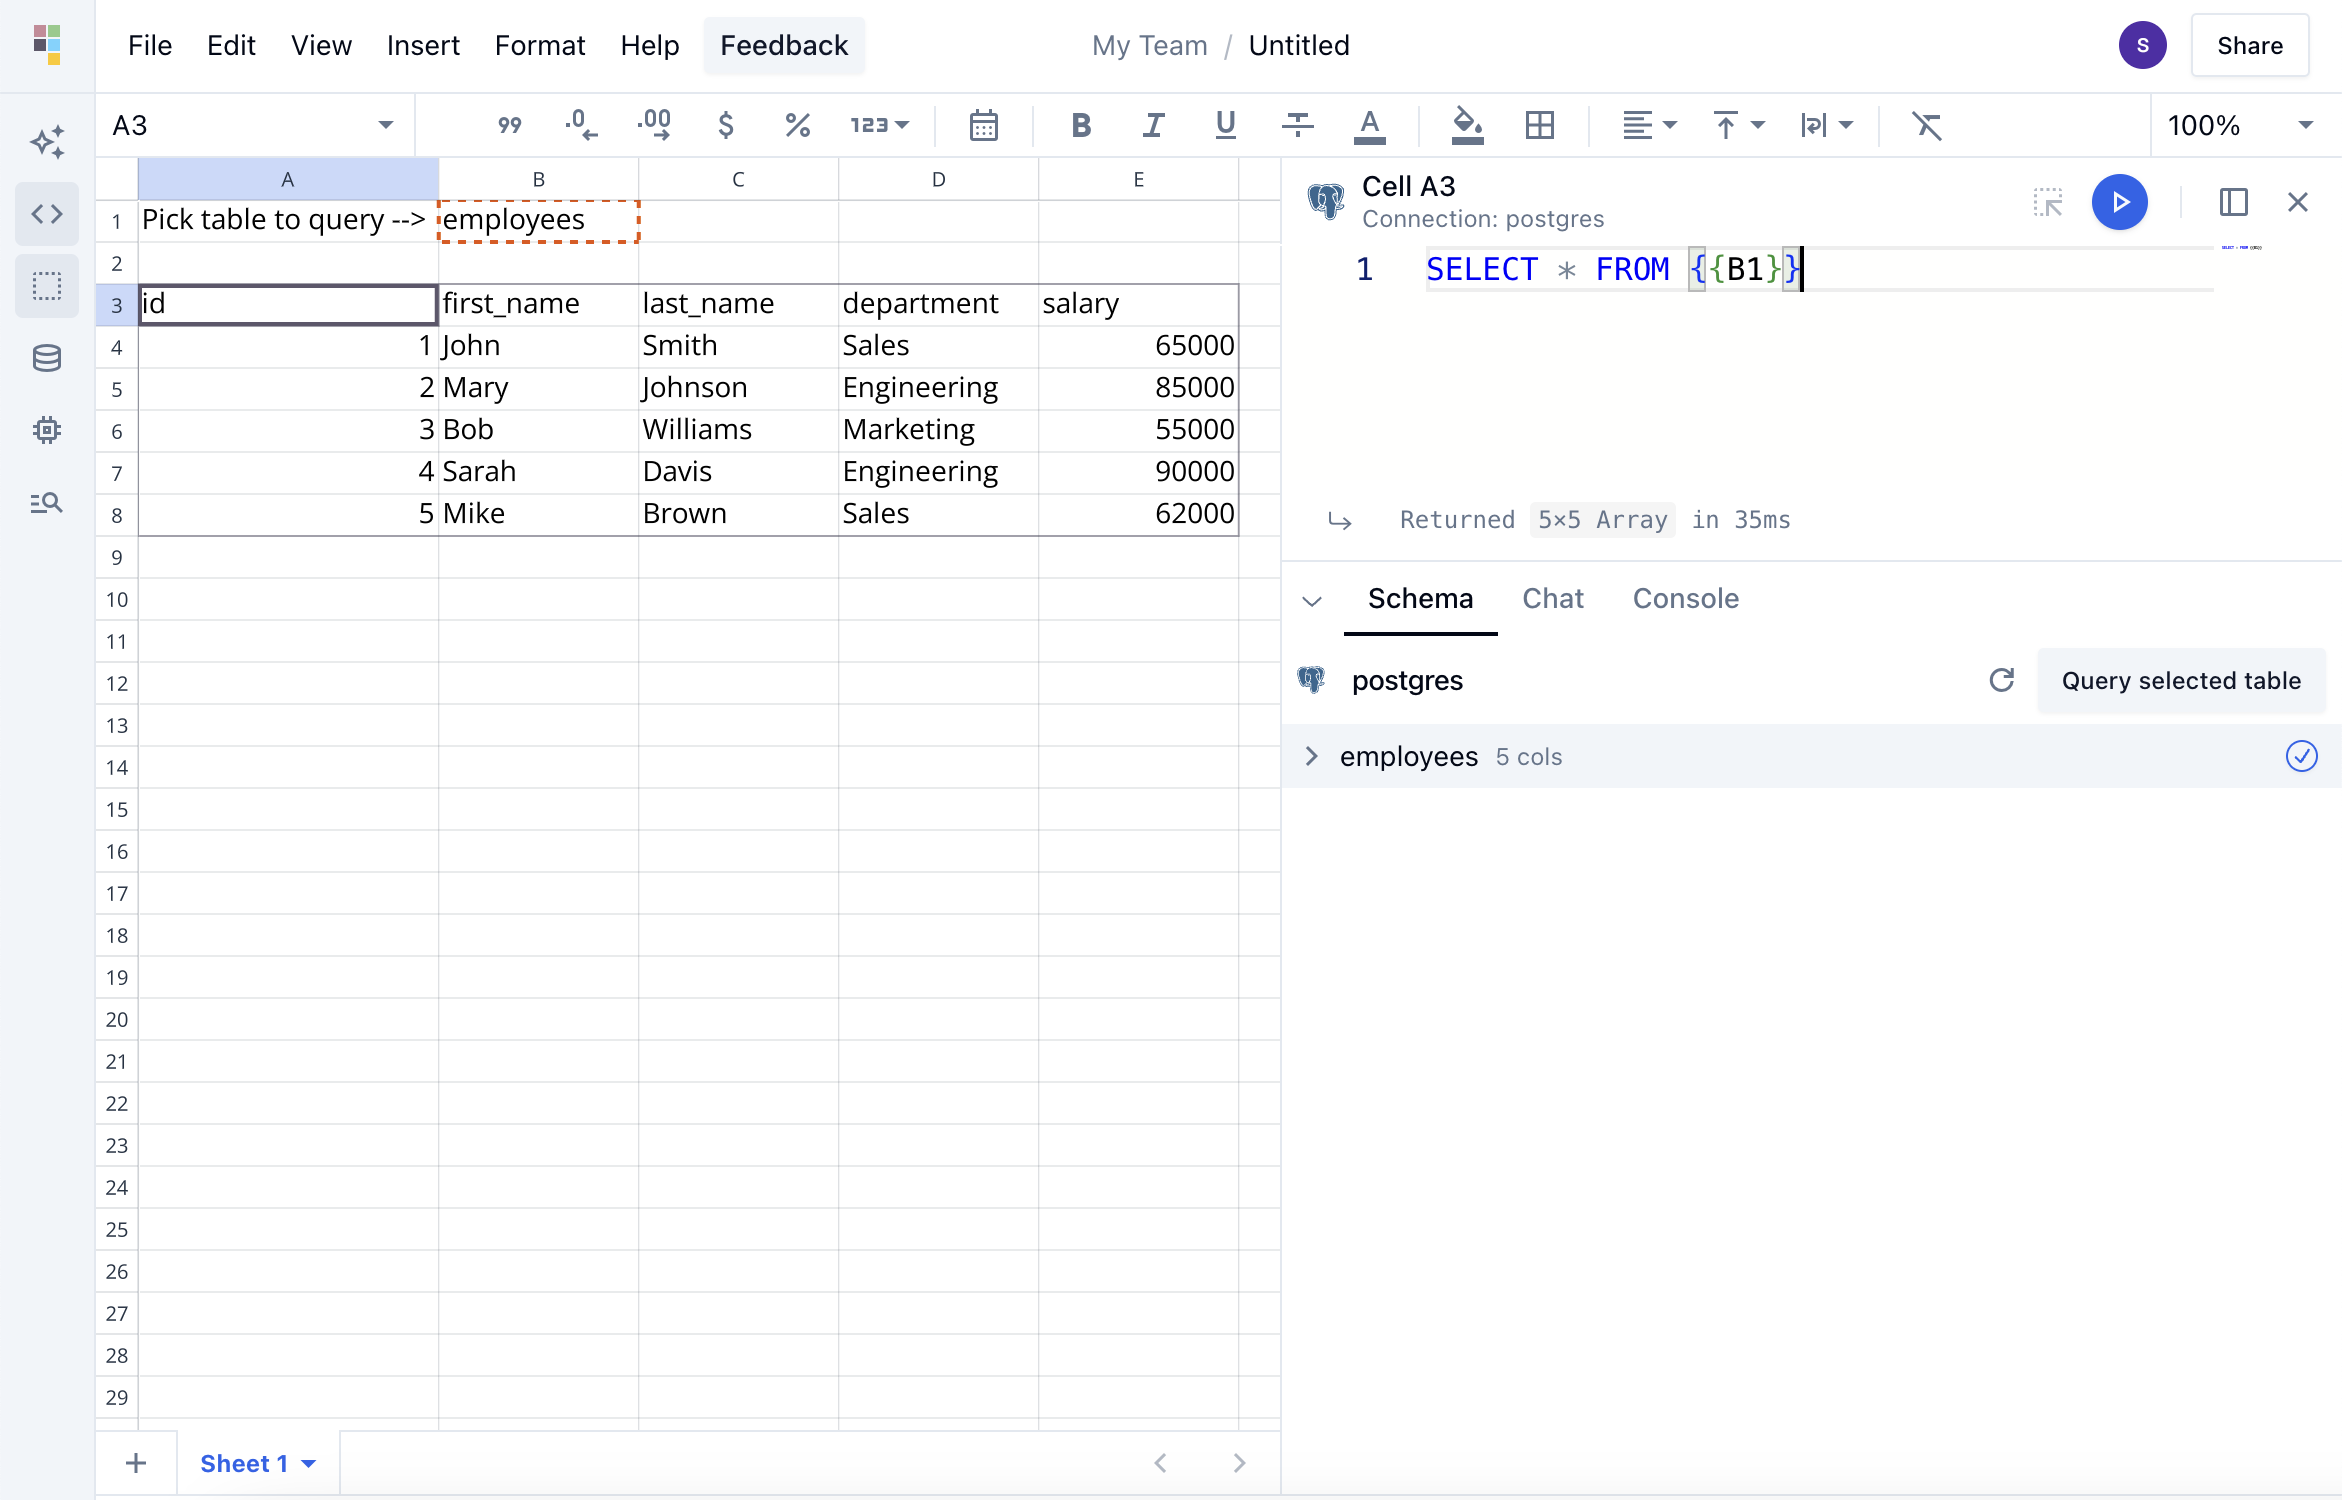
Task: Apply borders using the grid icon
Action: [1539, 126]
